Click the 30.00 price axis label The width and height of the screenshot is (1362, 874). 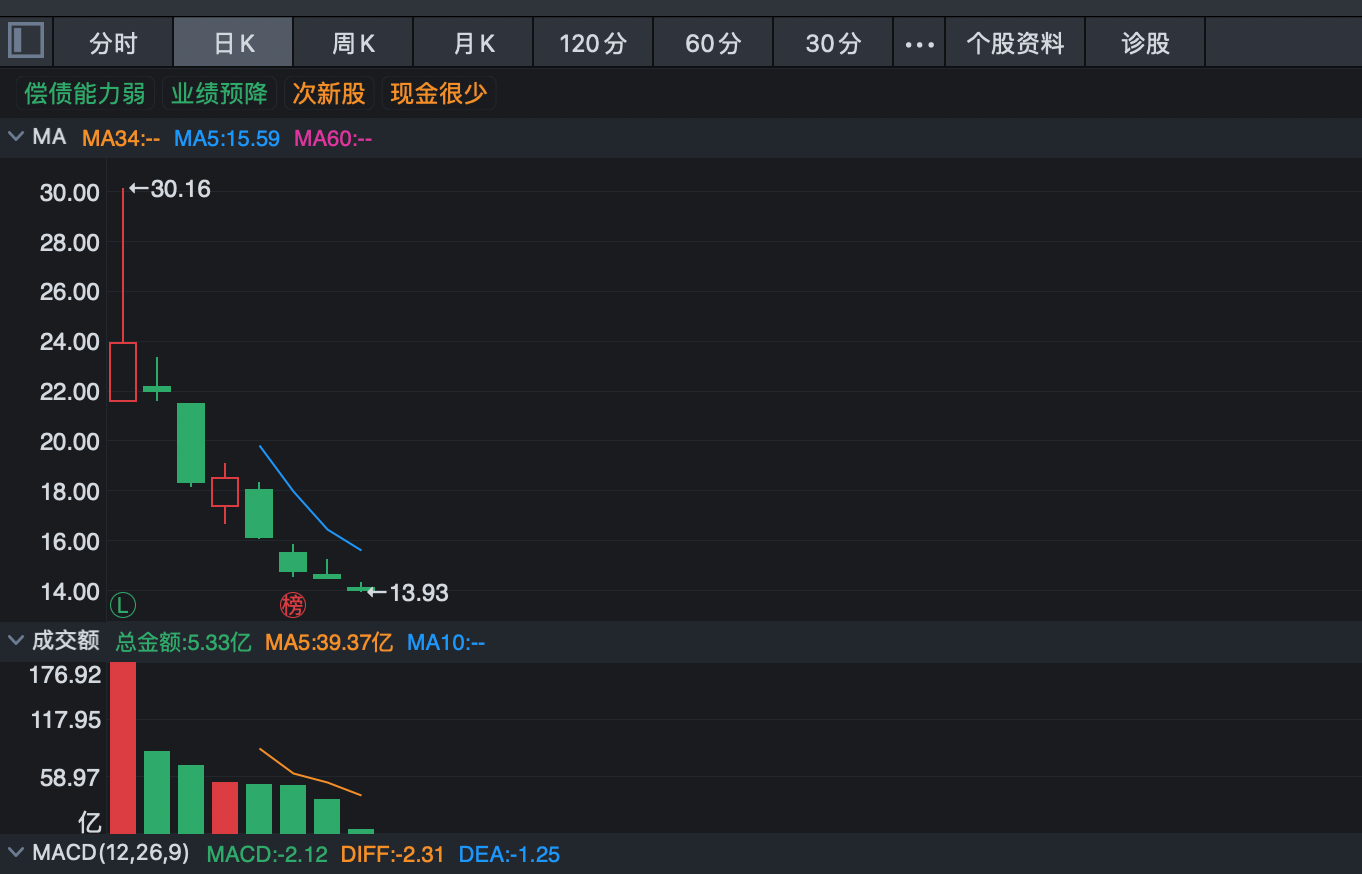coord(69,192)
